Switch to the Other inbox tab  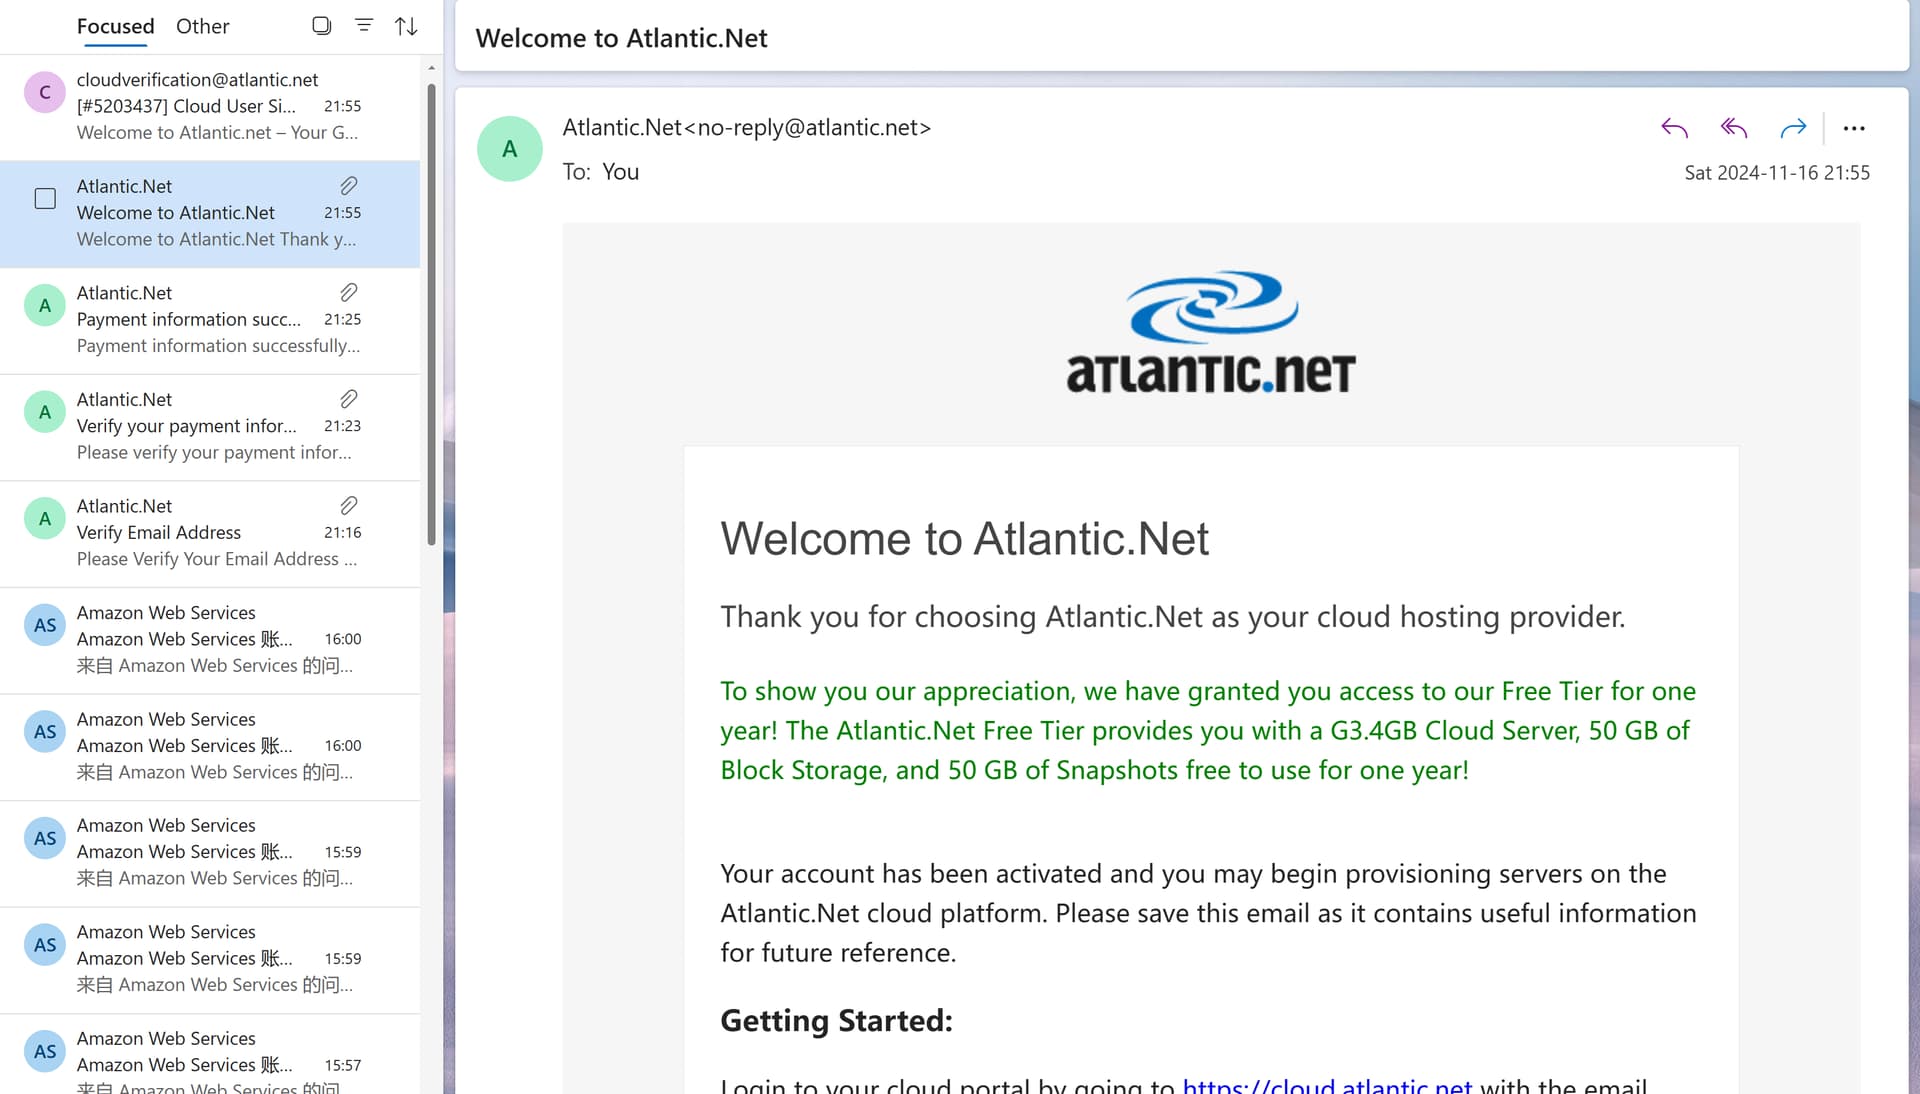pyautogui.click(x=202, y=26)
